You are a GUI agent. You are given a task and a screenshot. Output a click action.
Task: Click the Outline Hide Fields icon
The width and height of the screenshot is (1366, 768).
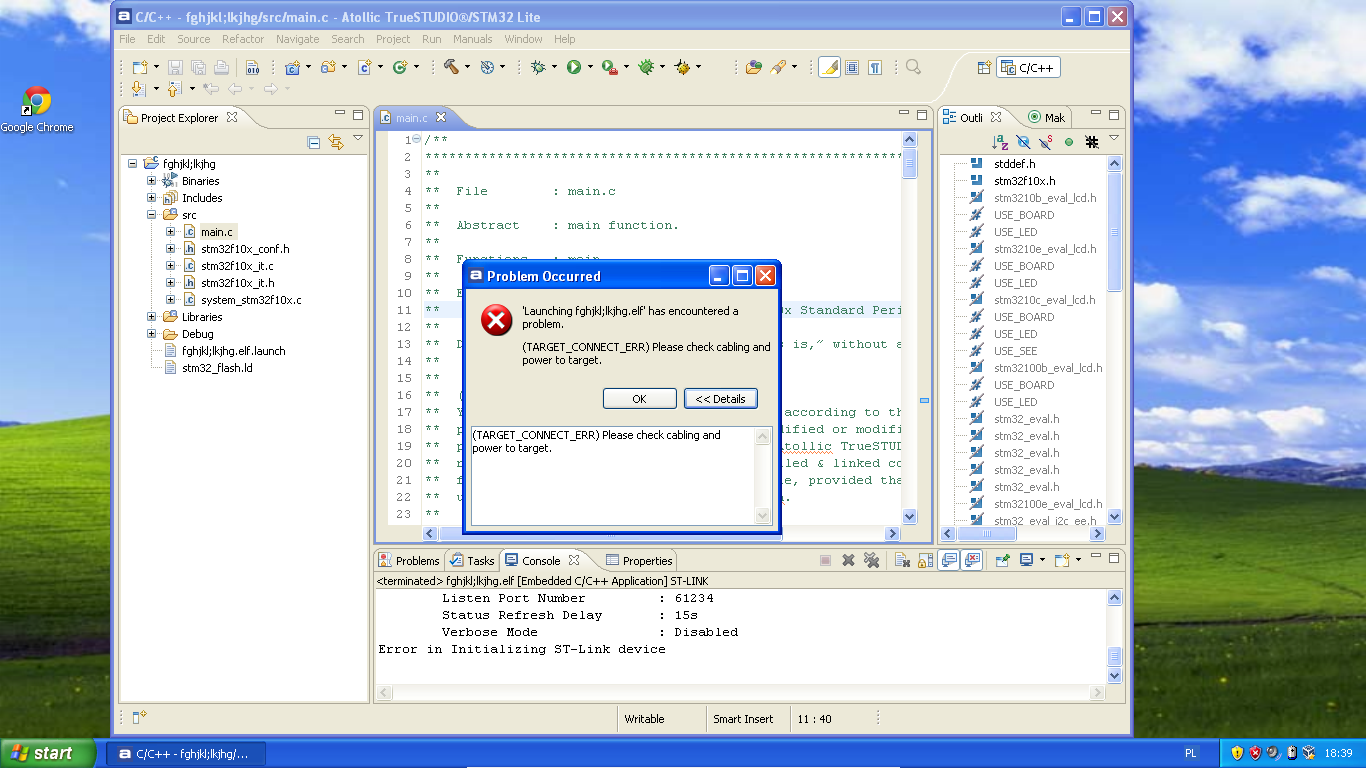1022,142
